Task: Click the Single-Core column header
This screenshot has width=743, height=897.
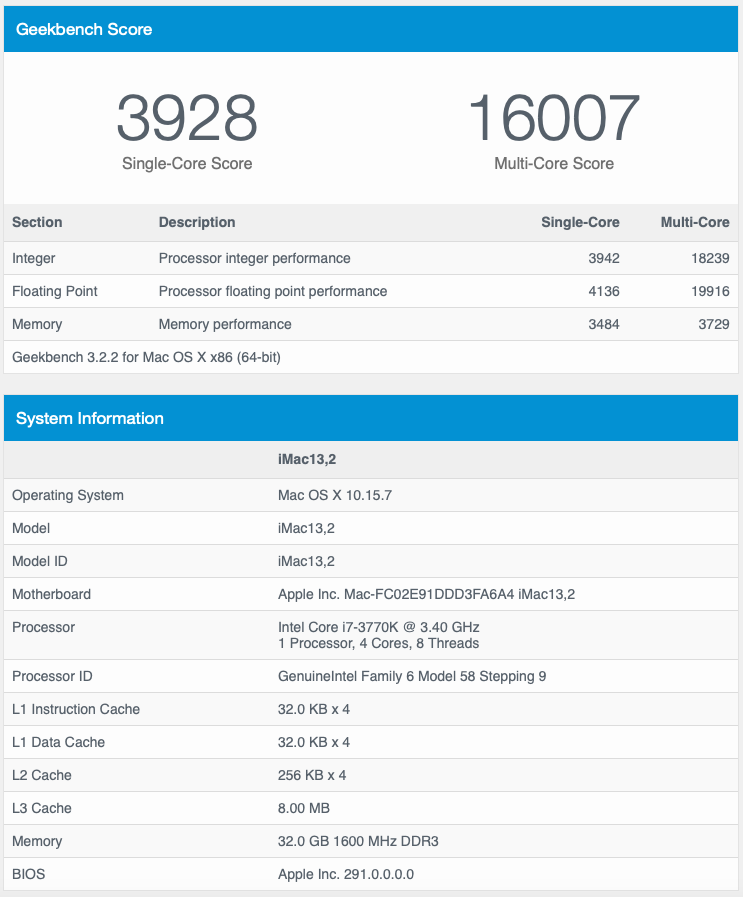Action: tap(580, 222)
